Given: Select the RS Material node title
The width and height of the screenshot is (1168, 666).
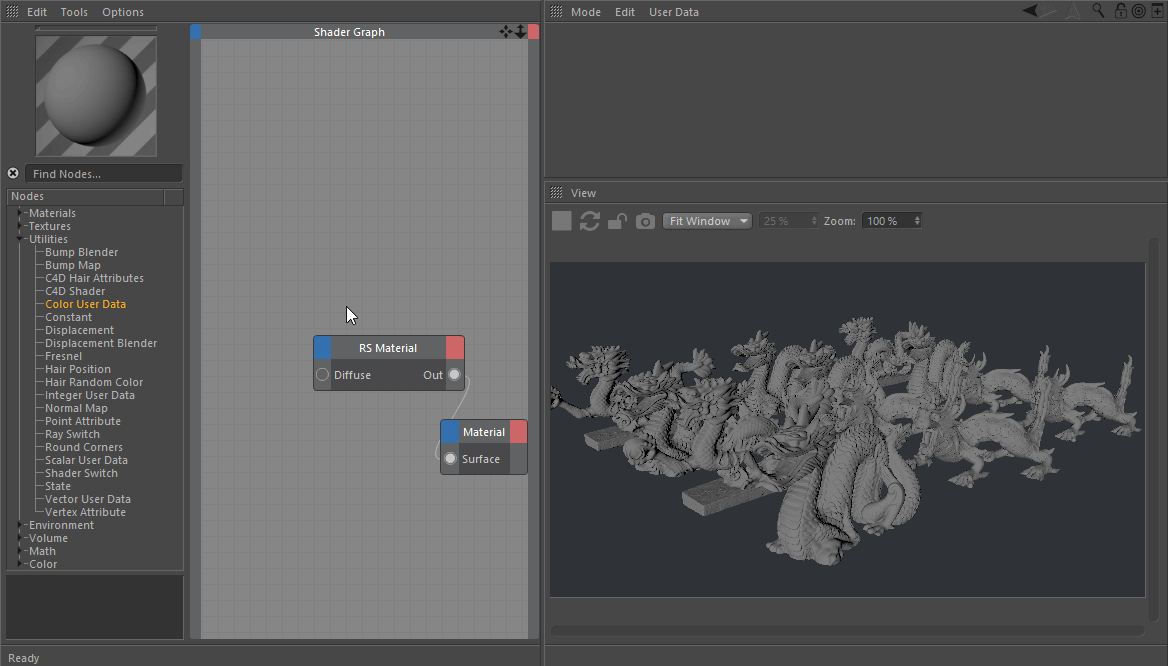Looking at the screenshot, I should click(388, 348).
